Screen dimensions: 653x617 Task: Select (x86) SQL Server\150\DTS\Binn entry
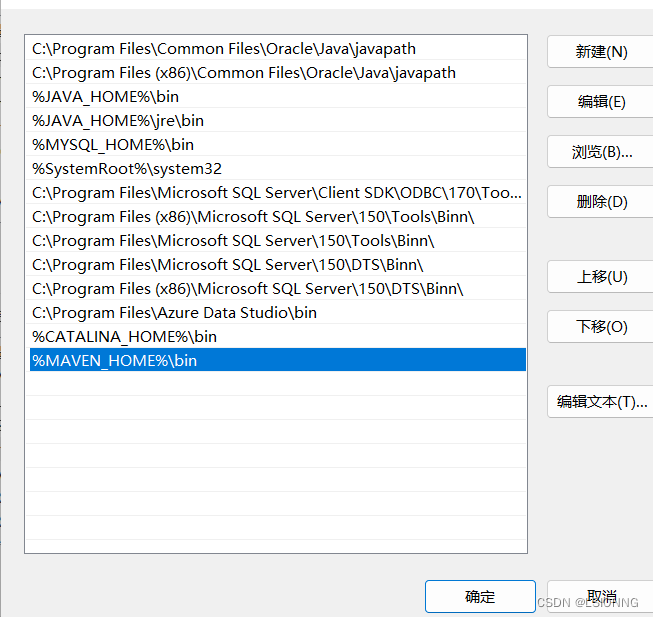click(278, 289)
